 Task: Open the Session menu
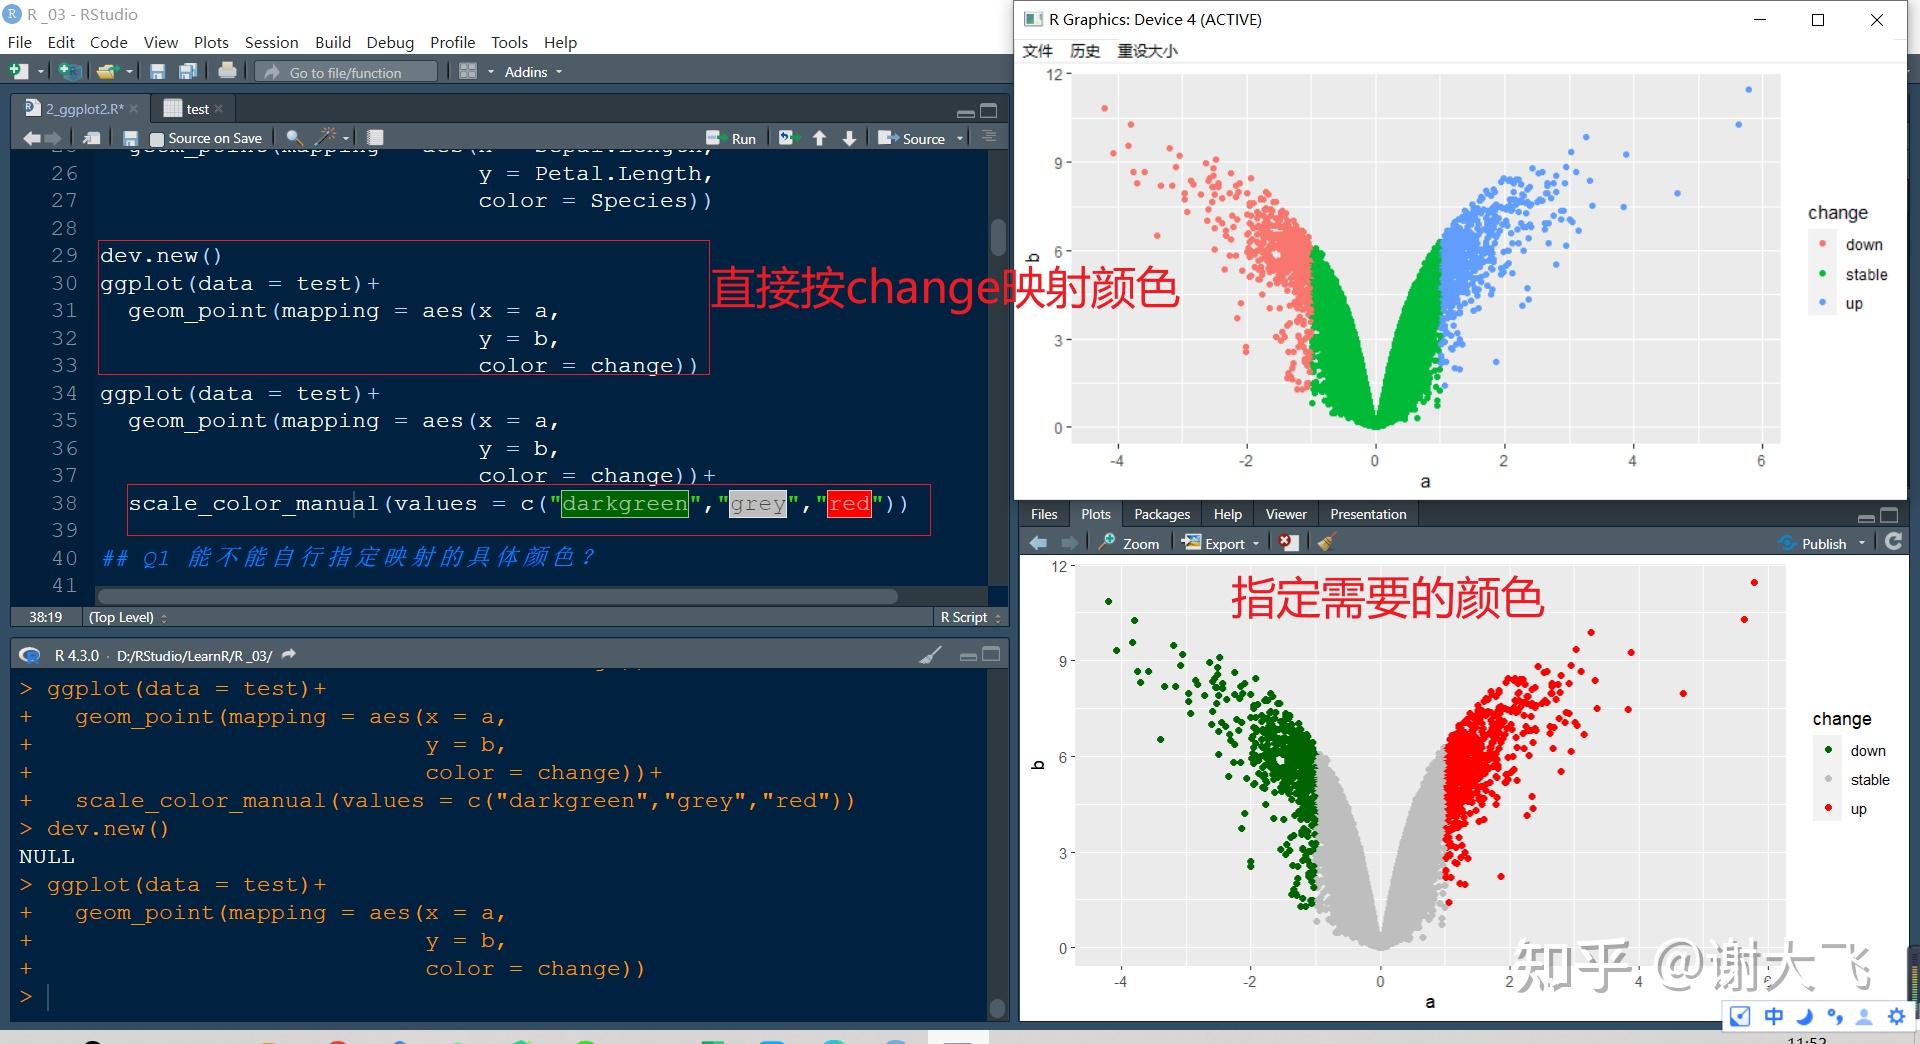pos(271,42)
